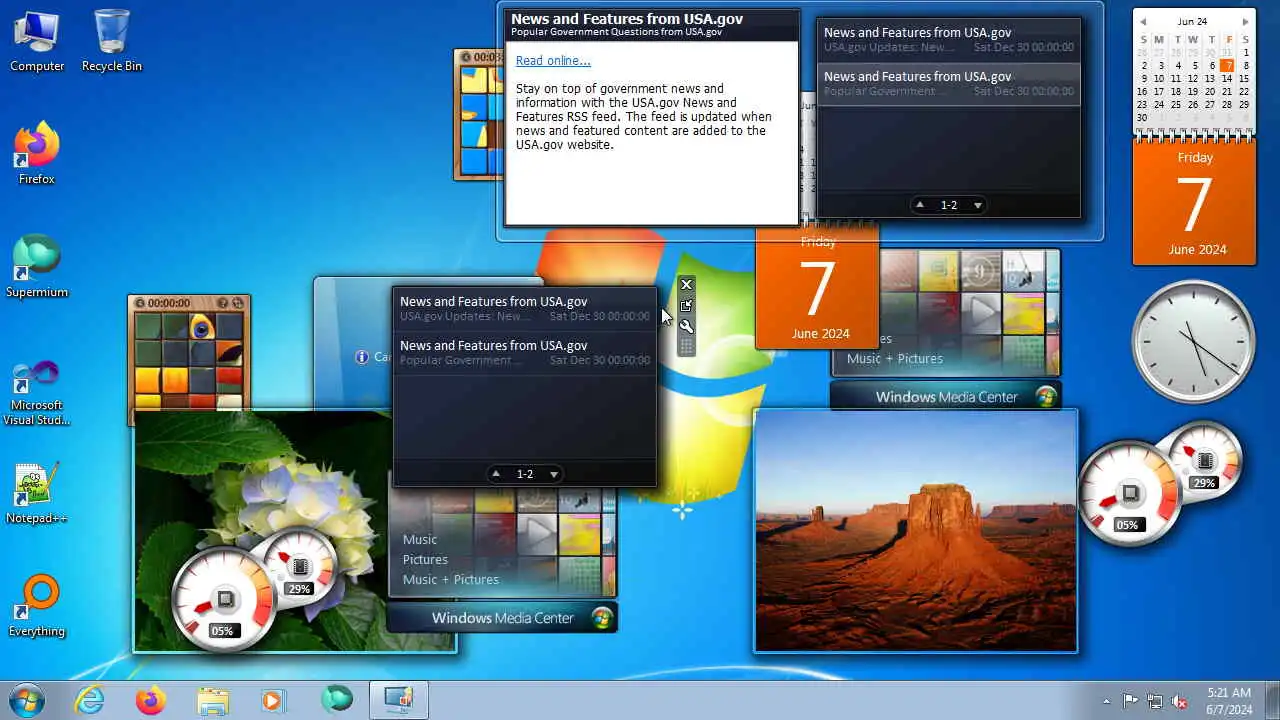Click the toucan eye tile in the puzzle
The image size is (1280, 720).
(x=202, y=326)
